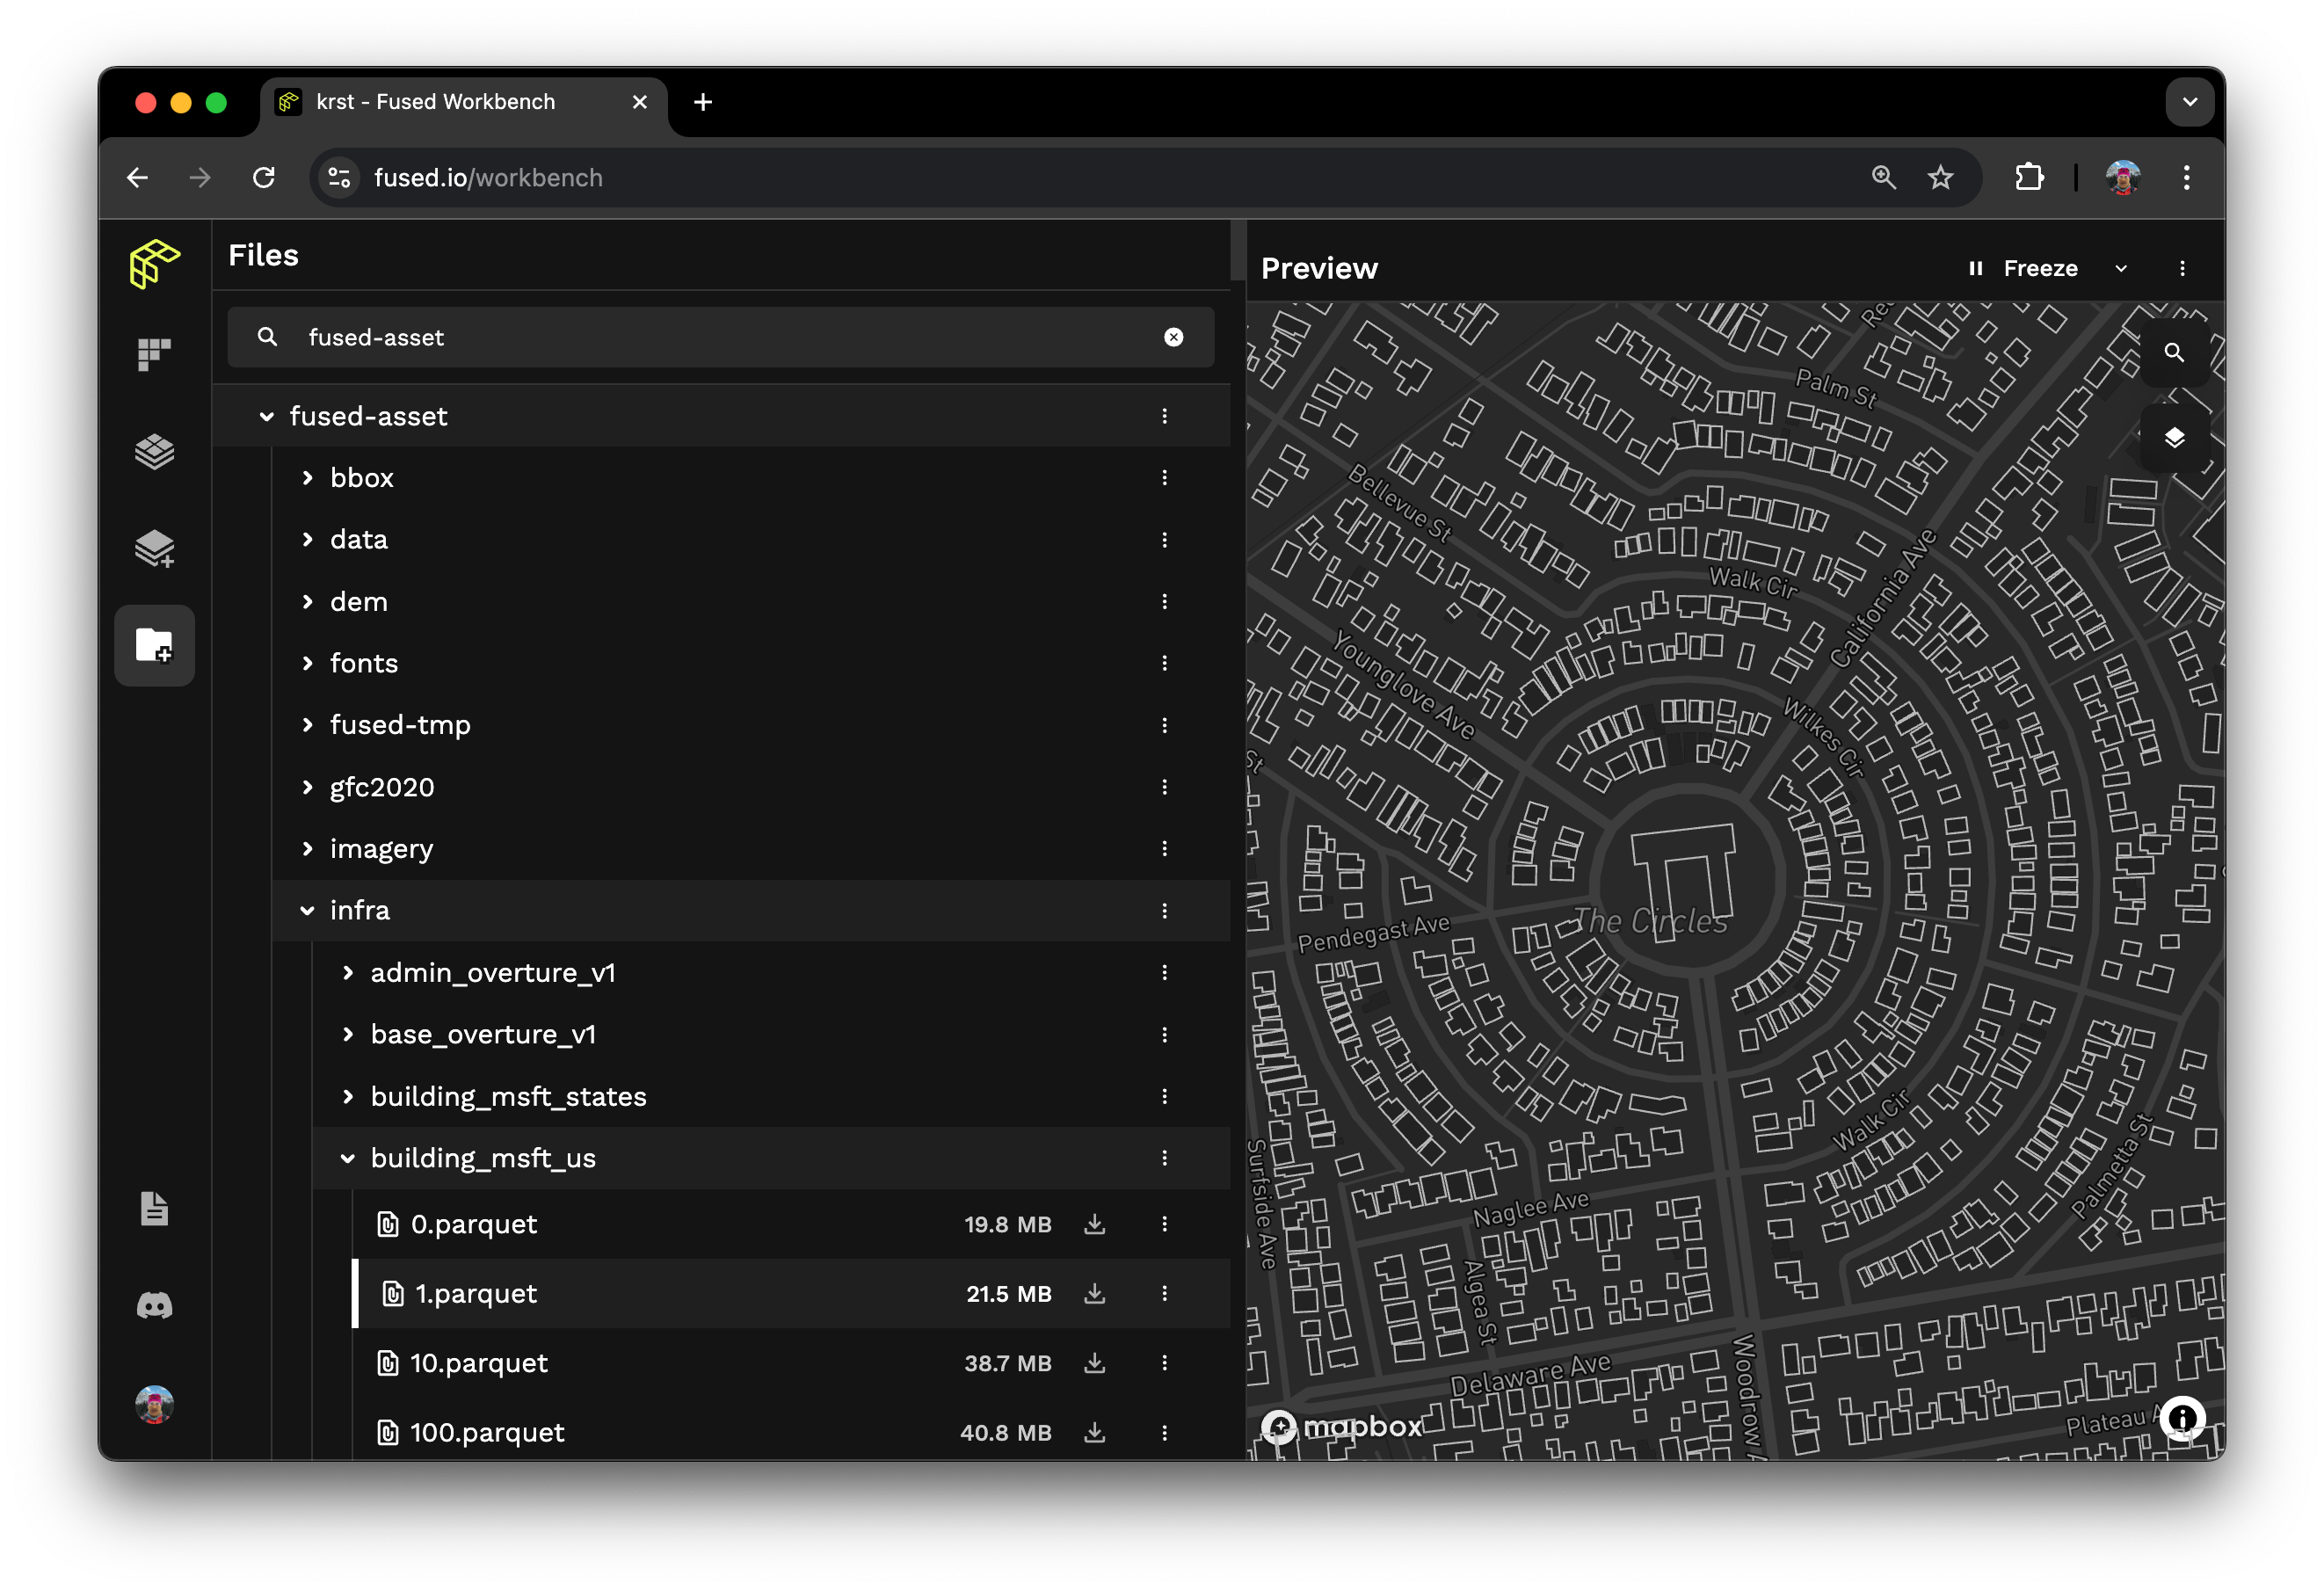This screenshot has width=2324, height=1591.
Task: Open the map basemap layers button
Action: pos(2173,438)
